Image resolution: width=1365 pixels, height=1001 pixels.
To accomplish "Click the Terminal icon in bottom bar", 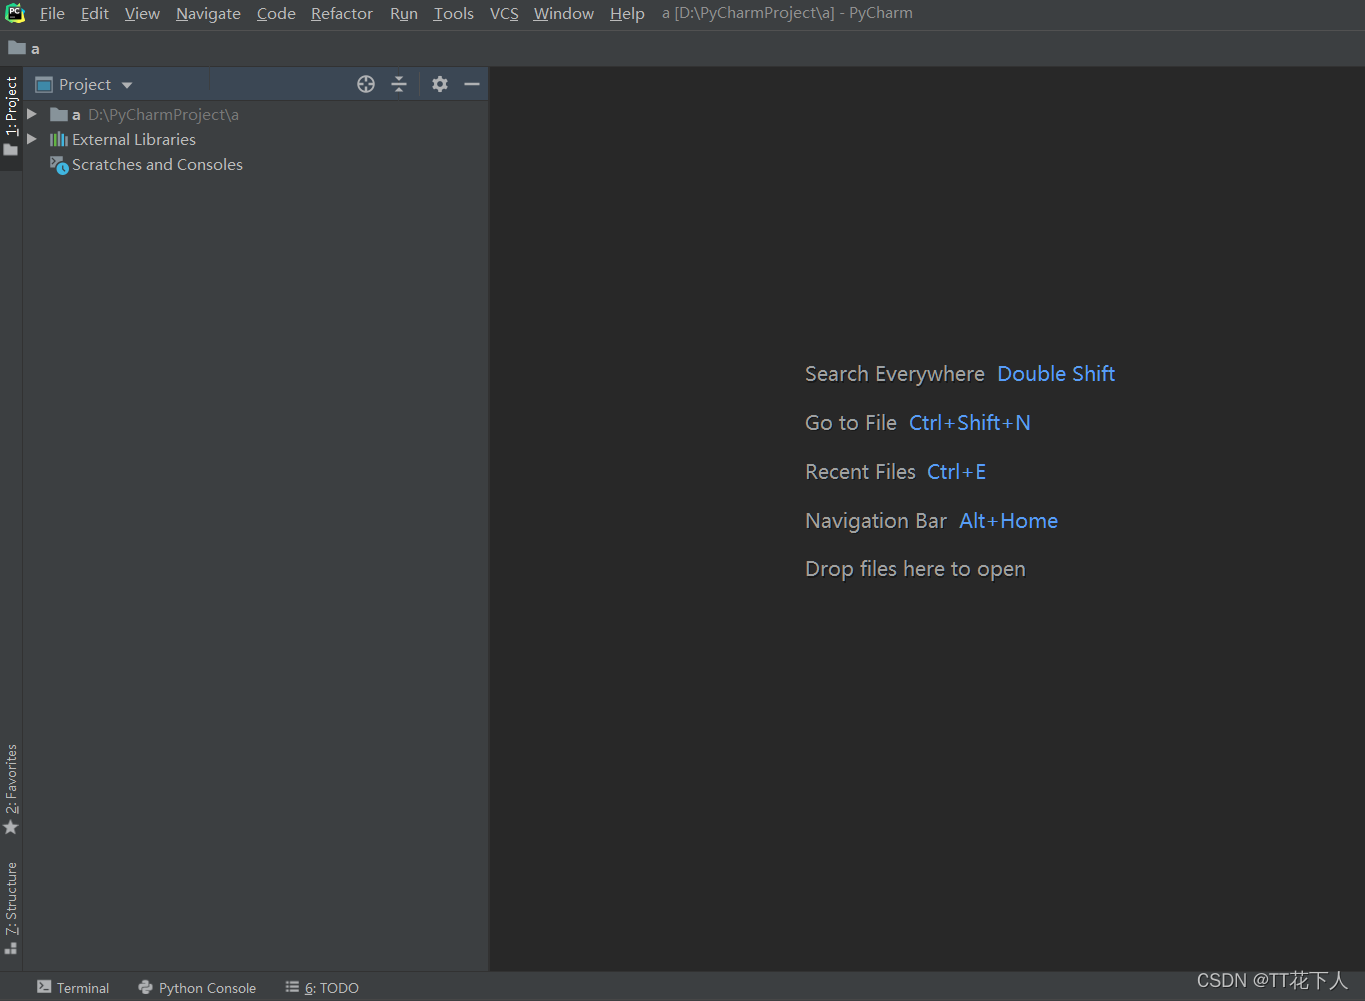I will point(44,987).
